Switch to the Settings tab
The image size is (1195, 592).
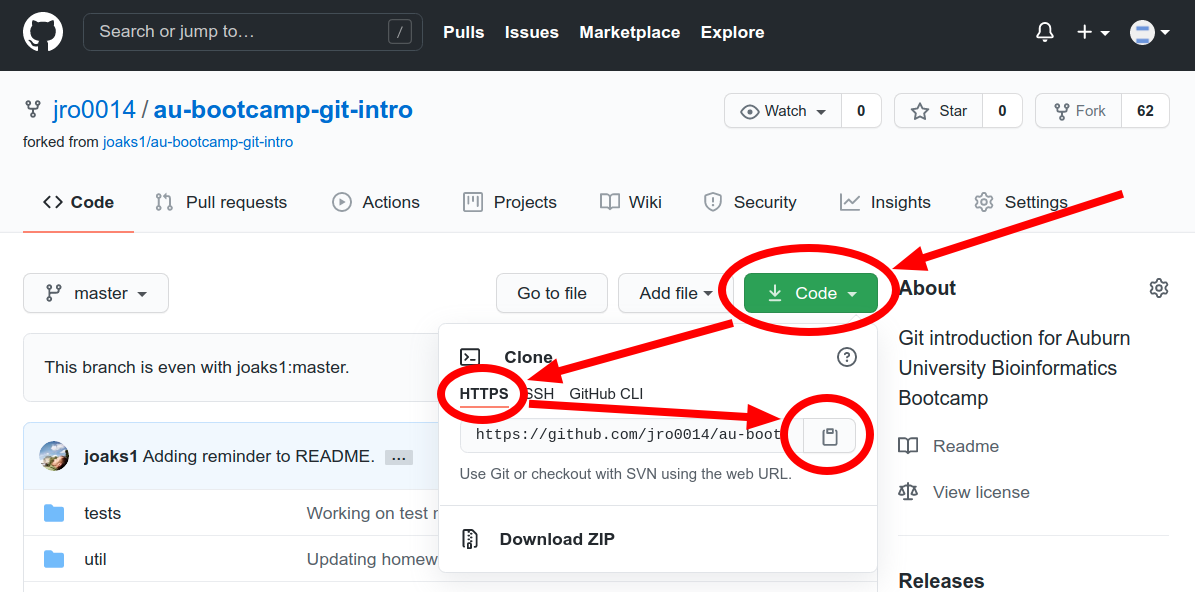(x=1020, y=202)
